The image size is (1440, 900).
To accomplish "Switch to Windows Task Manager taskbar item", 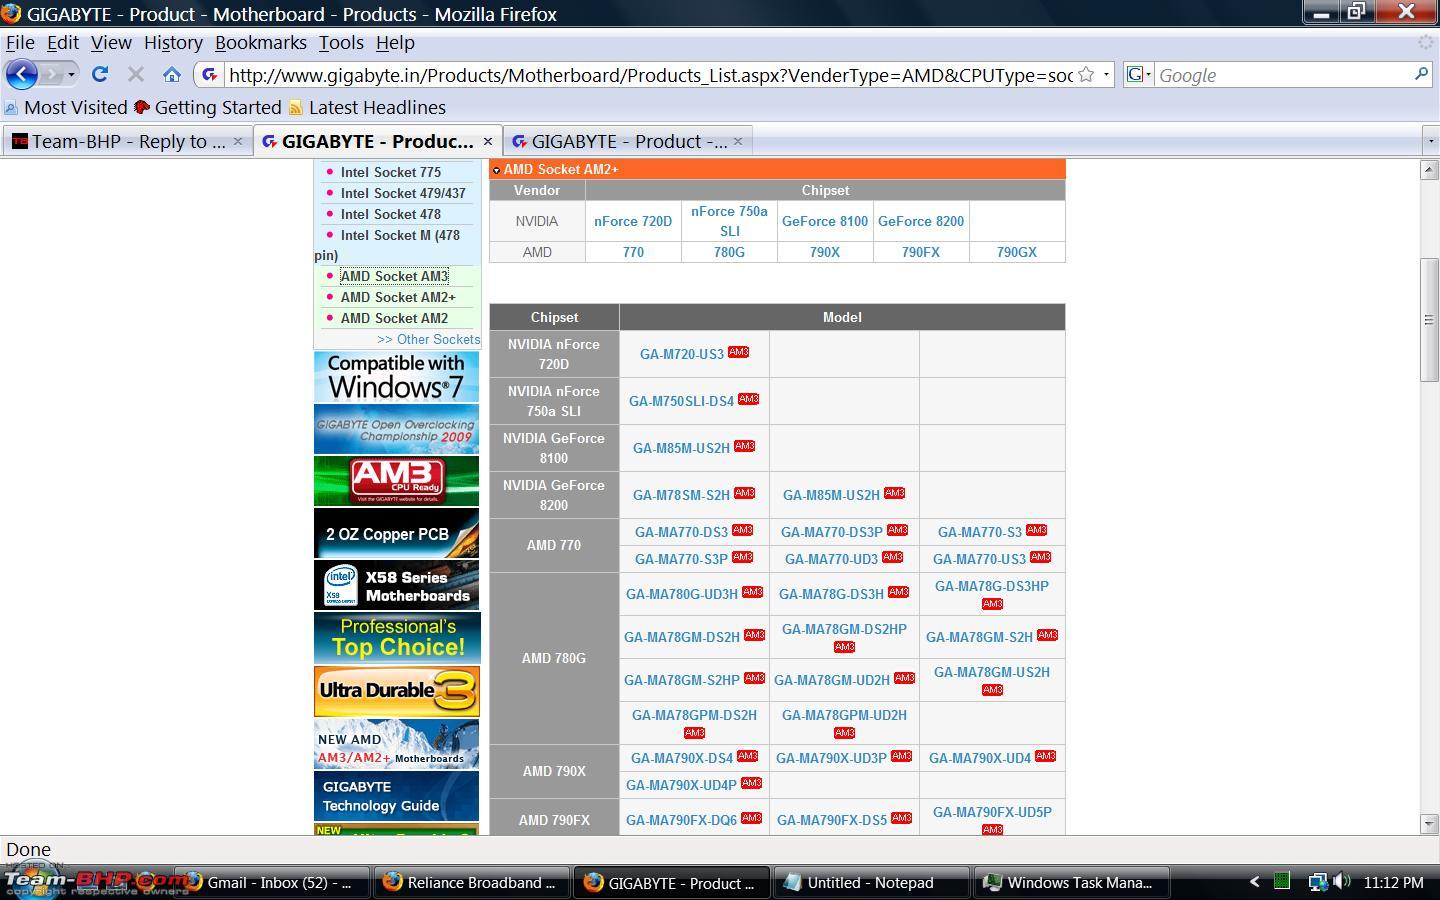I will (x=1070, y=882).
